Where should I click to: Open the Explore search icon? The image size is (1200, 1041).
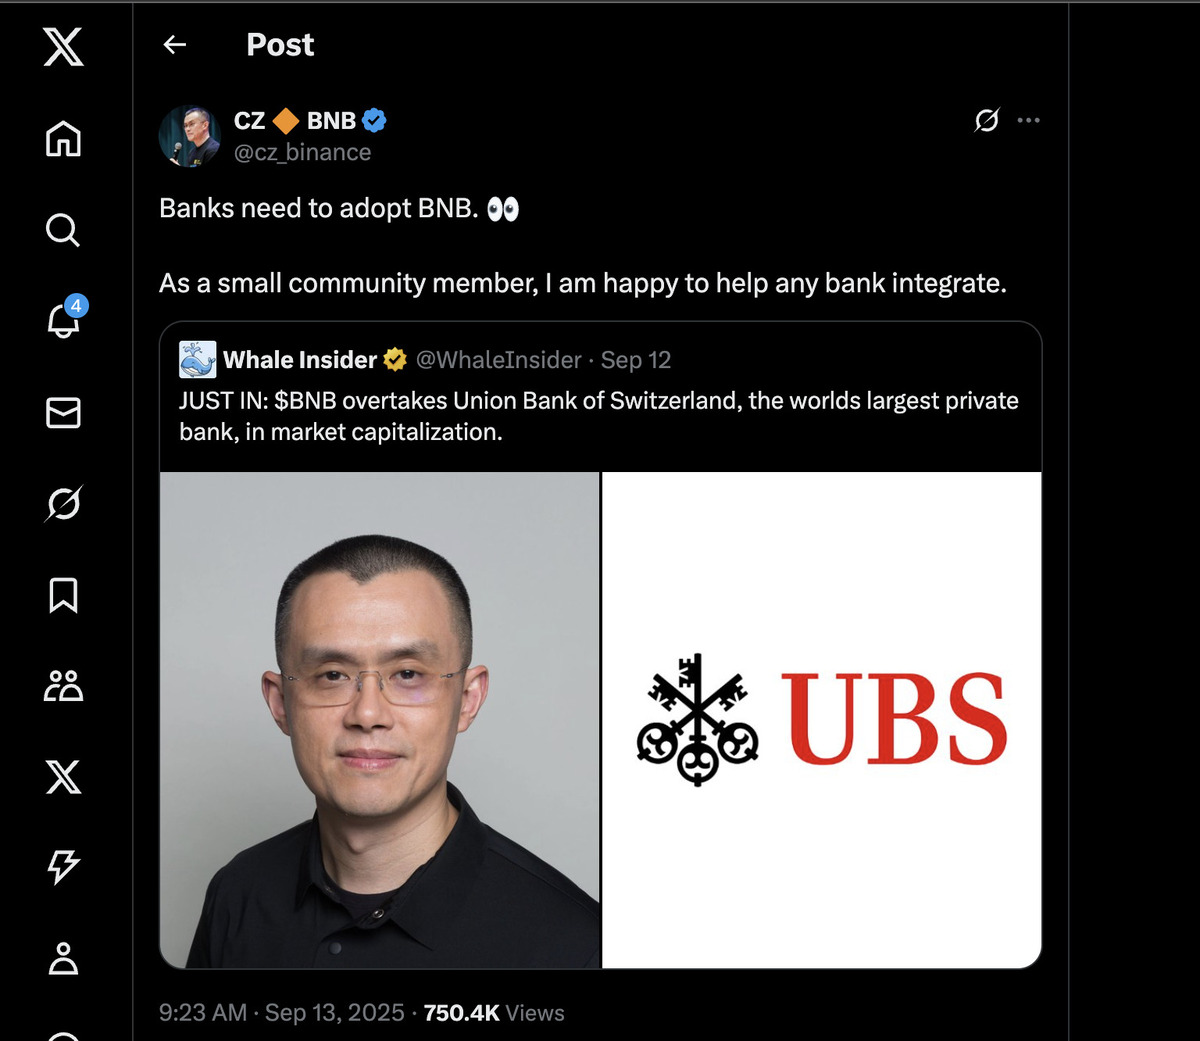63,230
